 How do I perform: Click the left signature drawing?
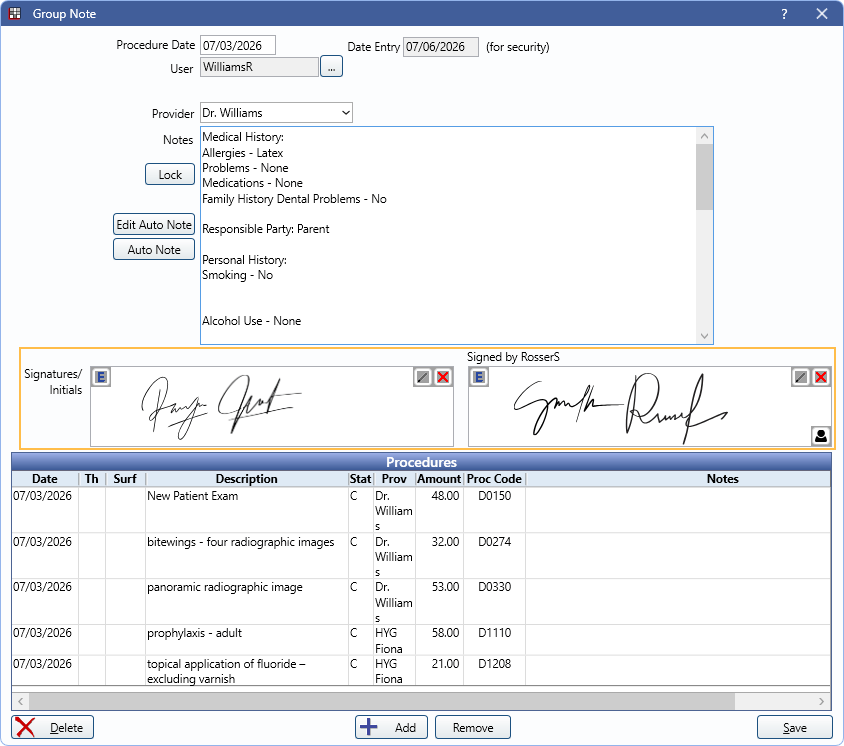point(221,406)
